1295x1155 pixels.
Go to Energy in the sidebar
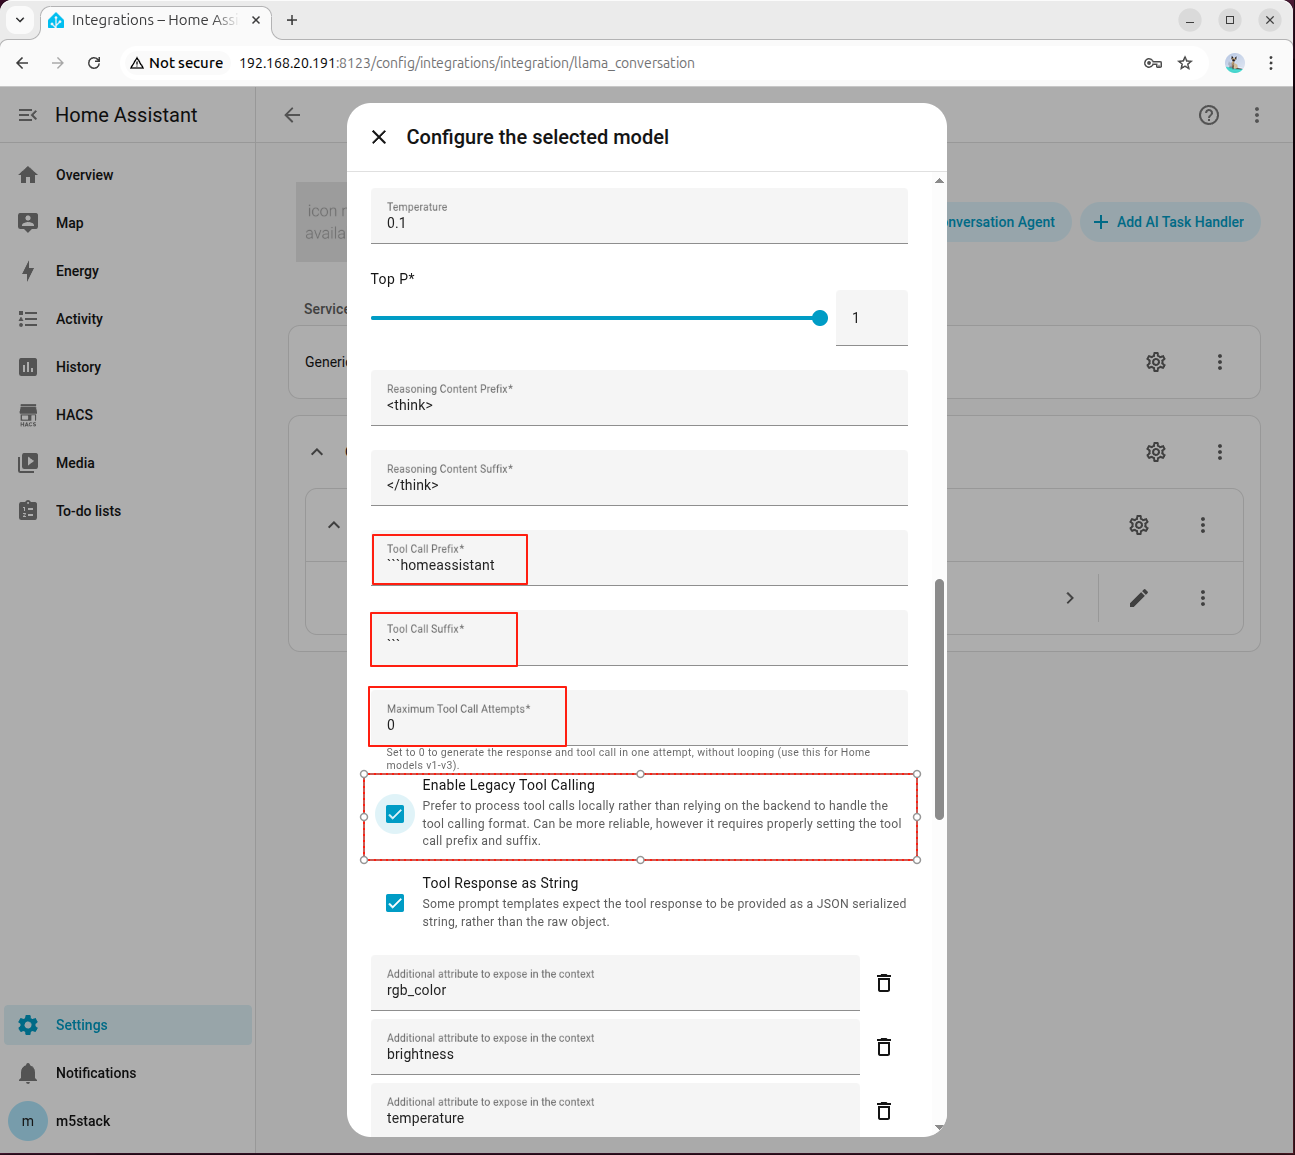click(77, 271)
